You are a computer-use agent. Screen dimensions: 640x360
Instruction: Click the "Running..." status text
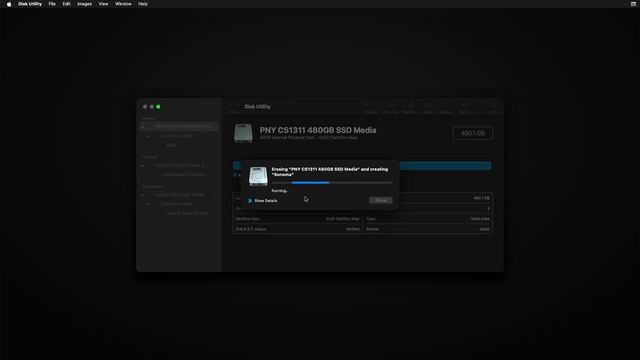tap(280, 191)
